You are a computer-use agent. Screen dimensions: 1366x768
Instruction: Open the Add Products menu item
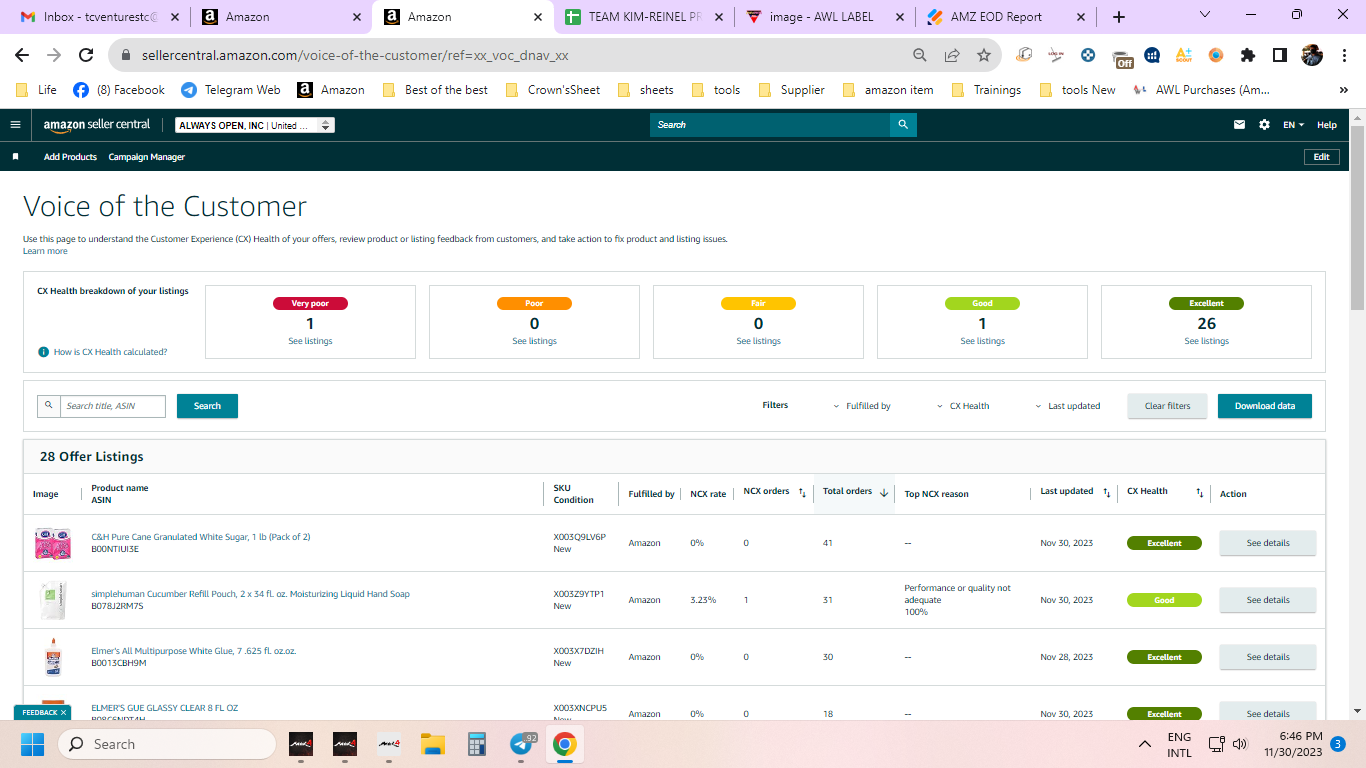70,157
